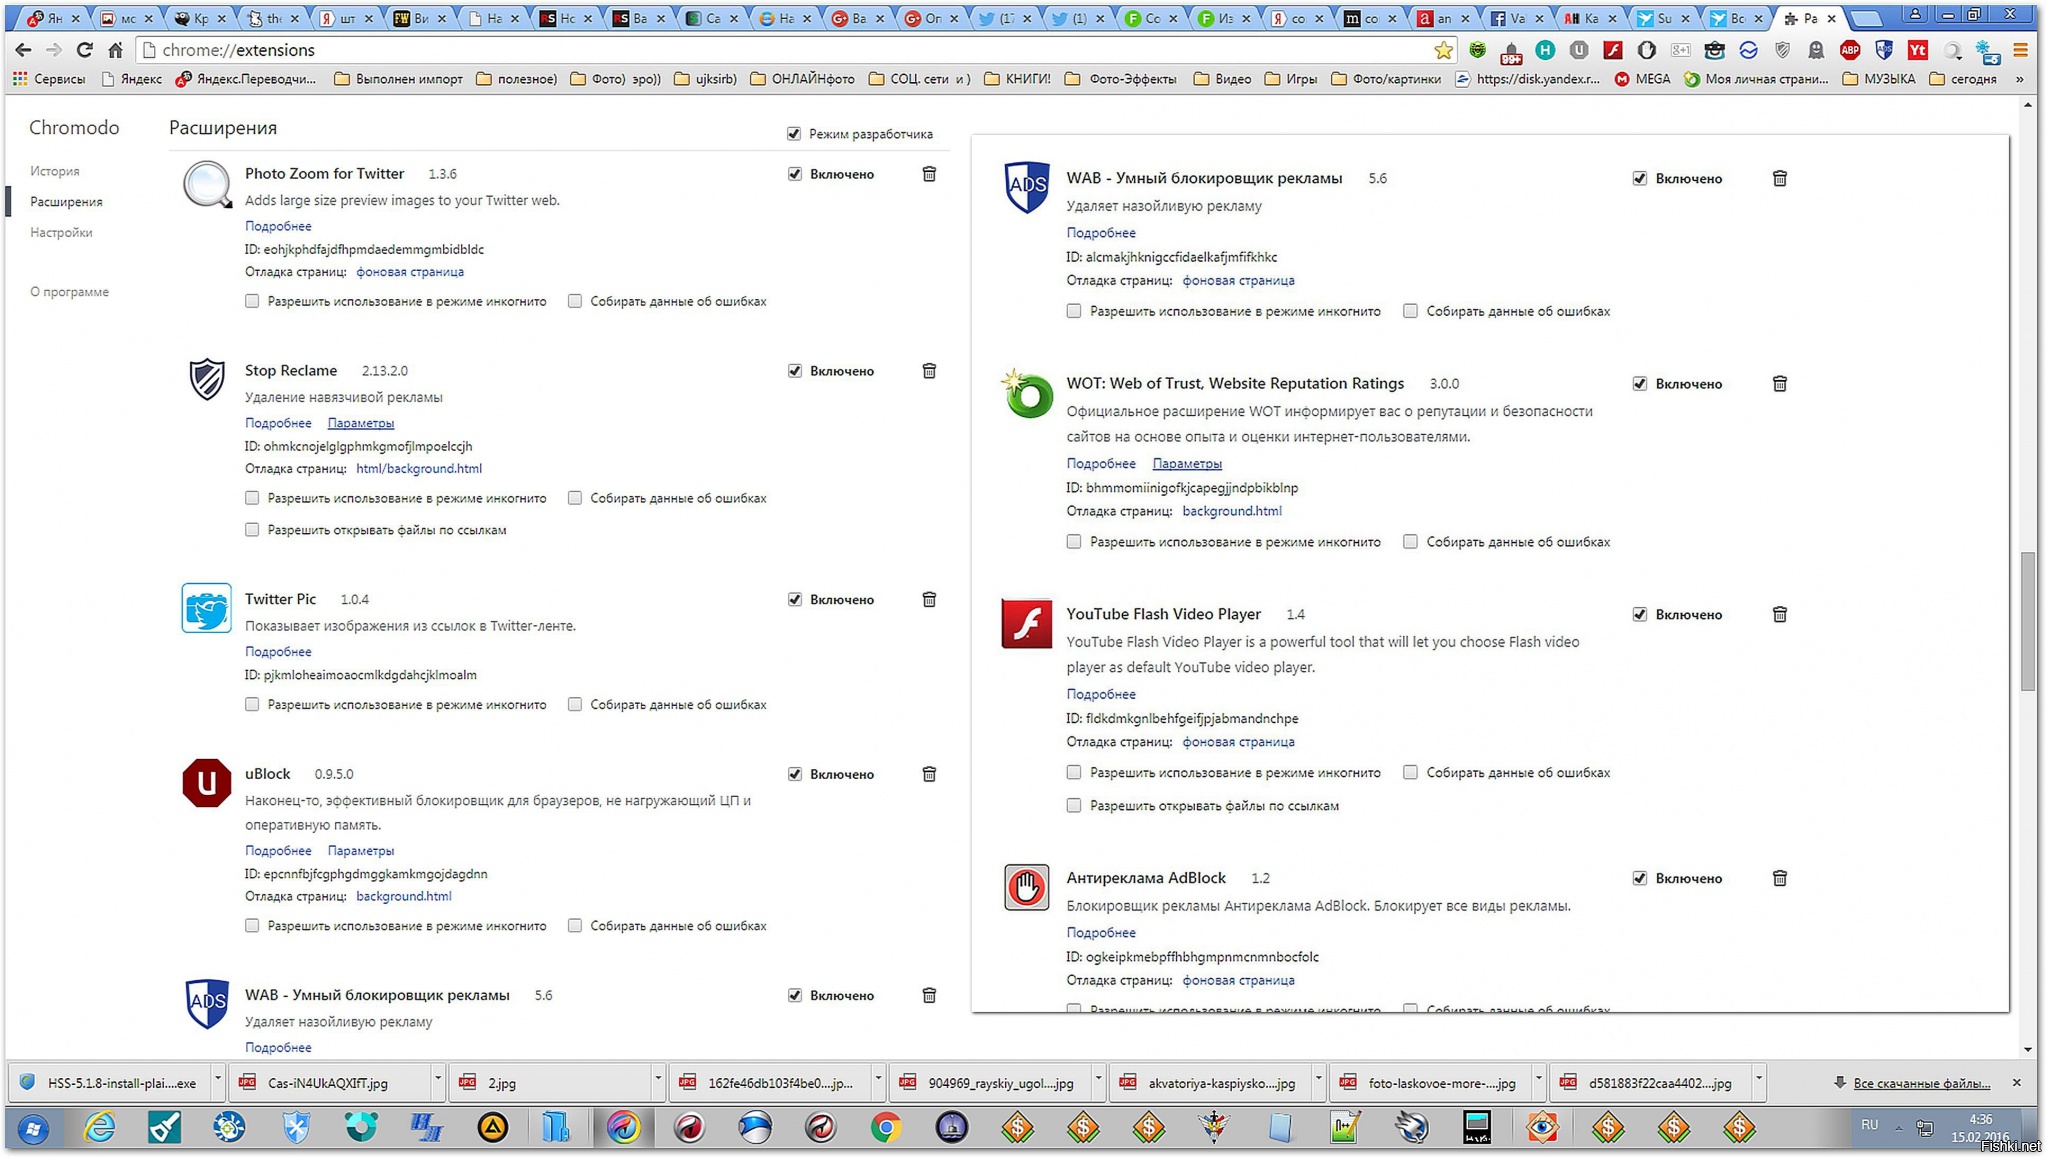Toggle the developer mode (Режим разработчика) checkbox
2047x1158 pixels.
click(794, 134)
